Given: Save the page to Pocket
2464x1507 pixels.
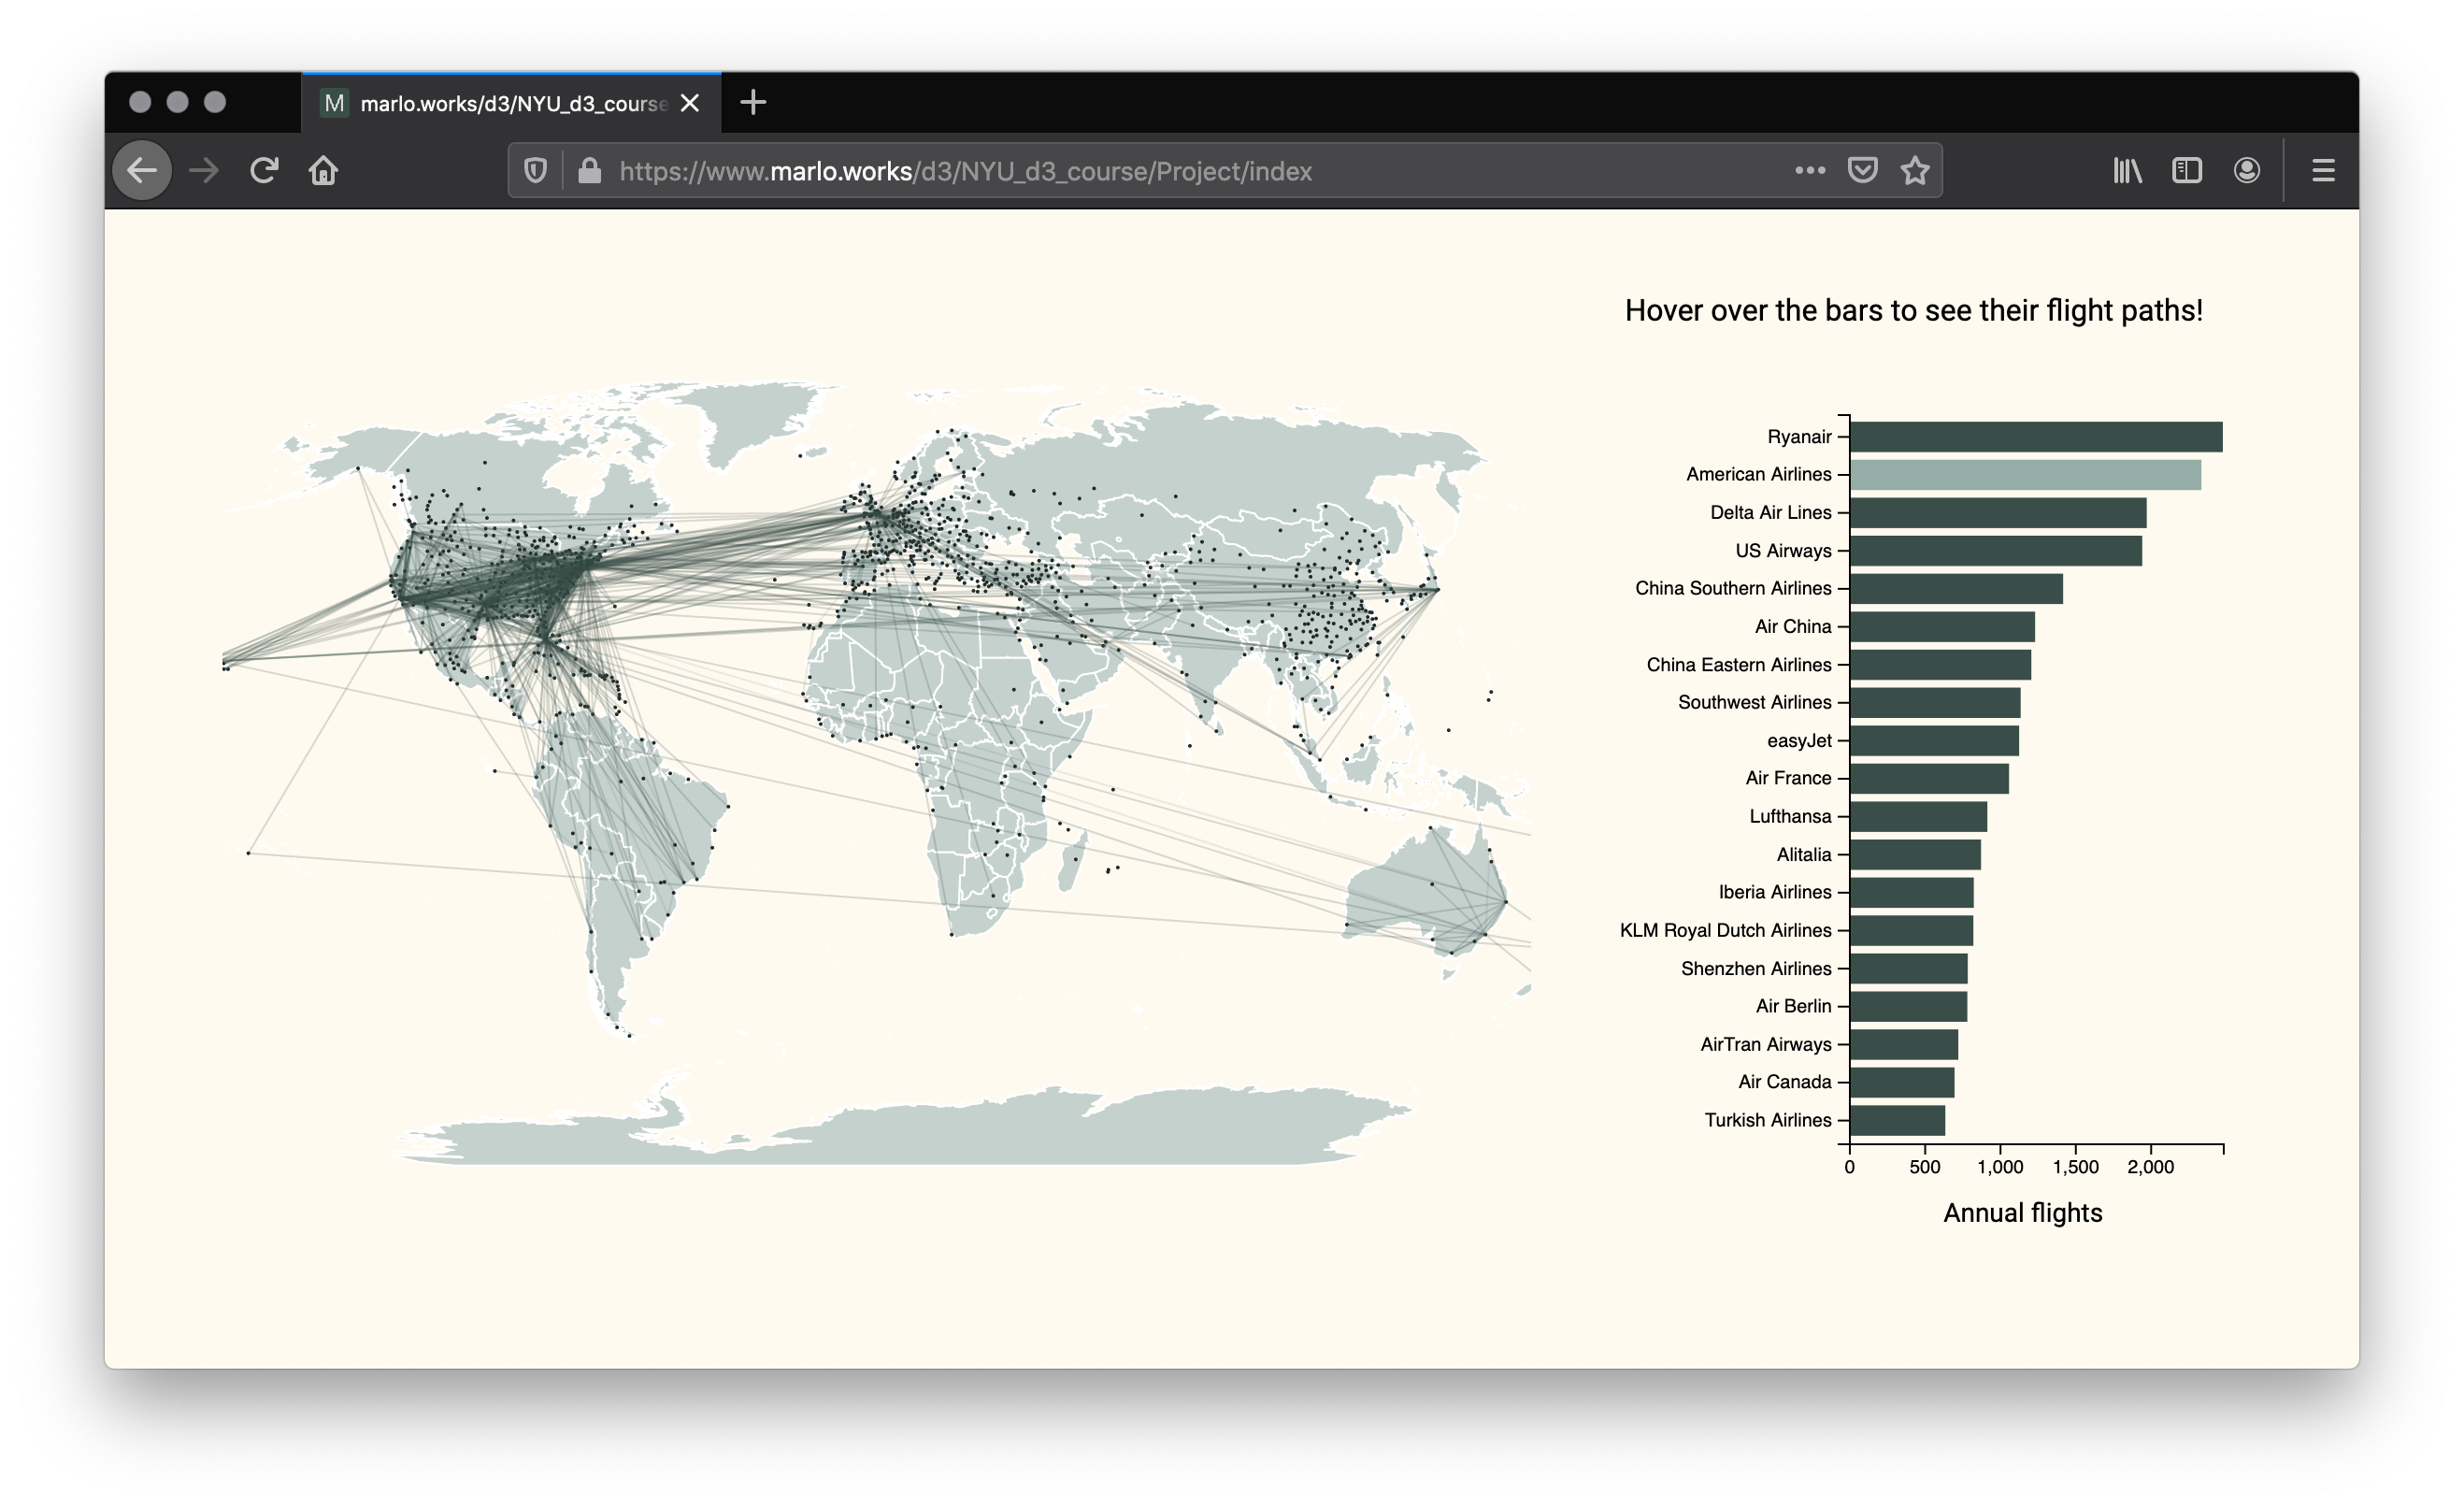Looking at the screenshot, I should click(x=1862, y=171).
